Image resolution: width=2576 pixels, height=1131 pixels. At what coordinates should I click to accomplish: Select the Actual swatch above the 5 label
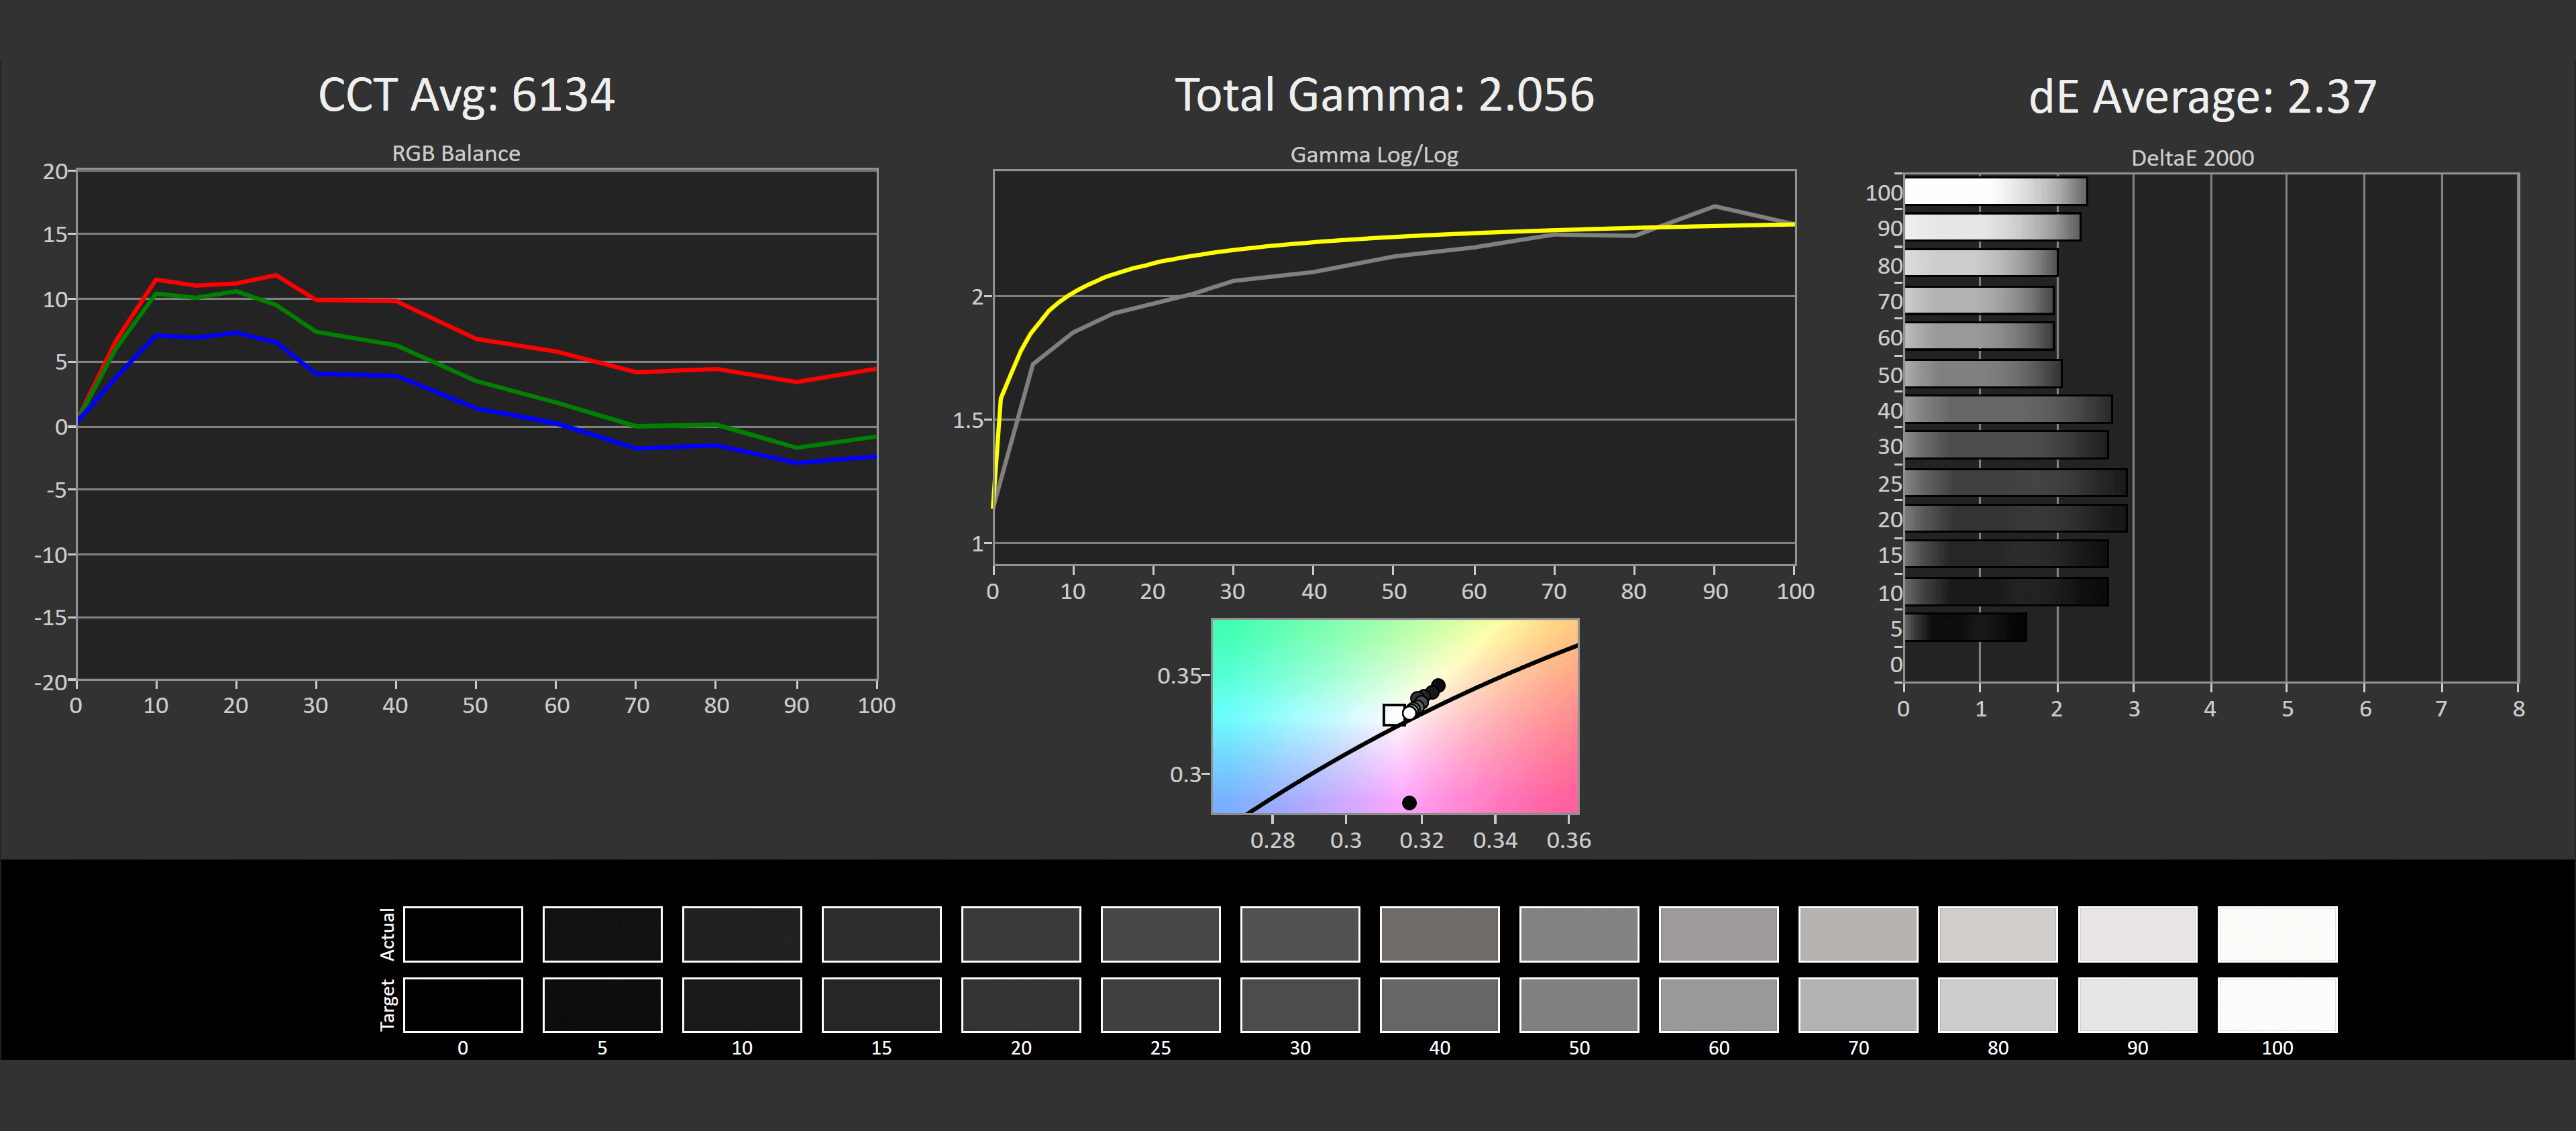coord(602,934)
